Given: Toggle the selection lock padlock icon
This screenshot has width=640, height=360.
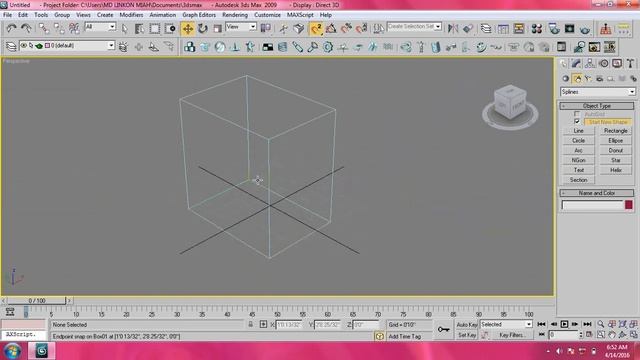Looking at the screenshot, I should 251,324.
